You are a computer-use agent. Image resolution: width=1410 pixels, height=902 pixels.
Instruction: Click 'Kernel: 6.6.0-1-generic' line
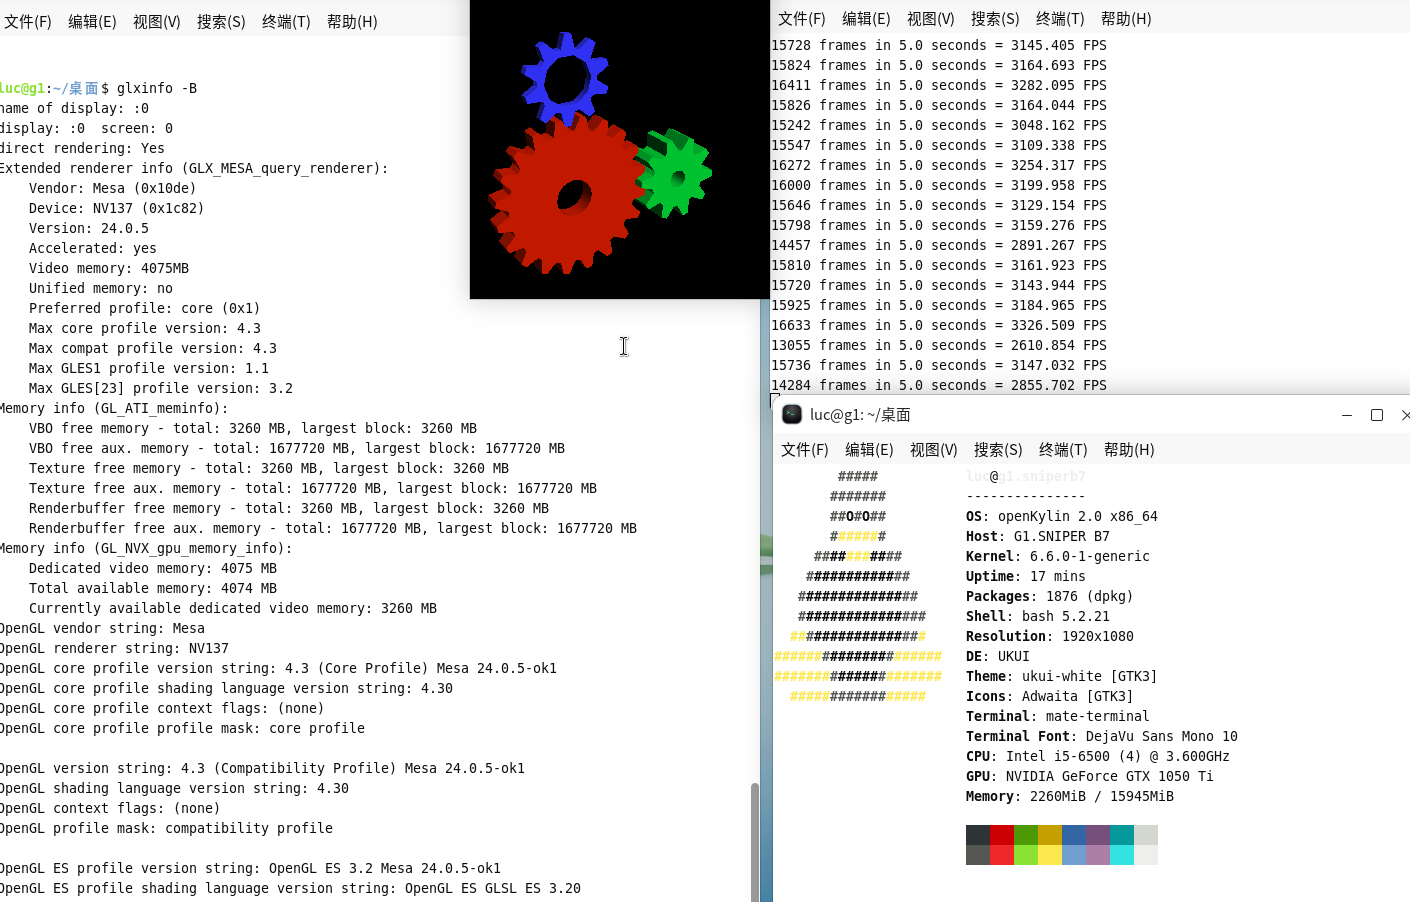coord(1058,556)
